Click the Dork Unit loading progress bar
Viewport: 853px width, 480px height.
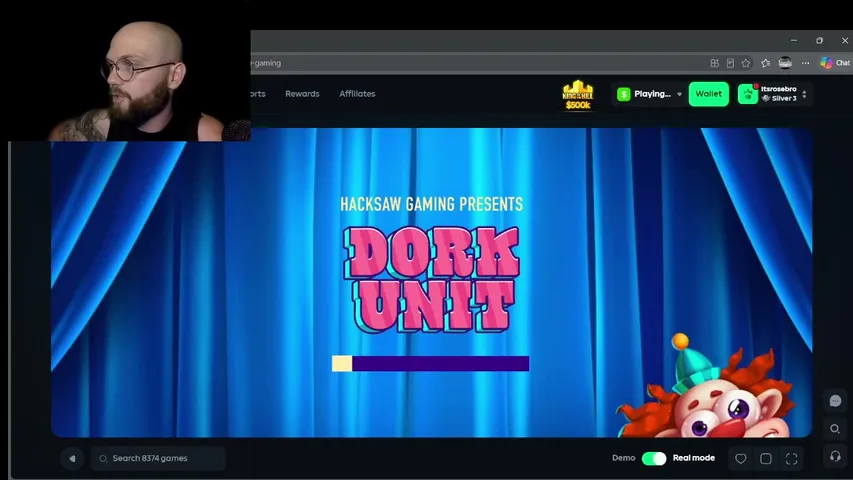coord(430,364)
